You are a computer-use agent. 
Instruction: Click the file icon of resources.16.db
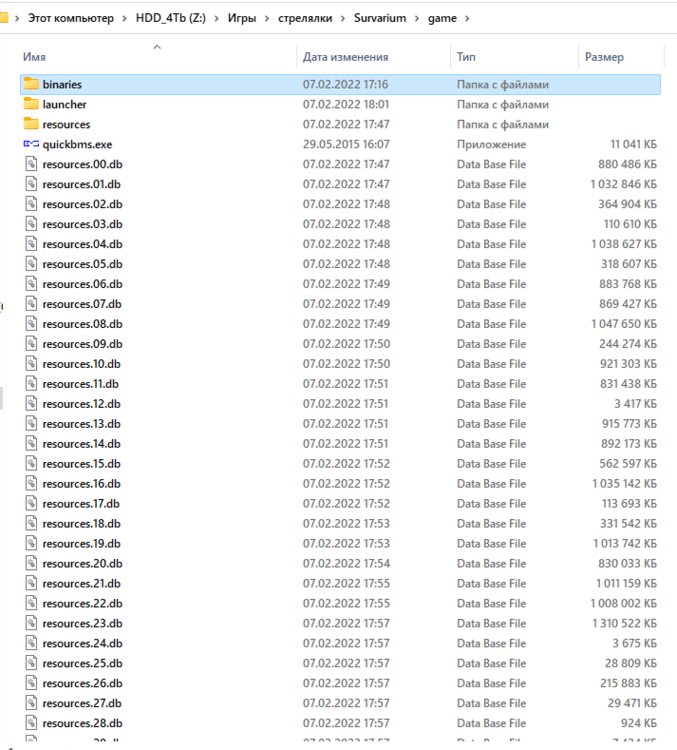(31, 484)
